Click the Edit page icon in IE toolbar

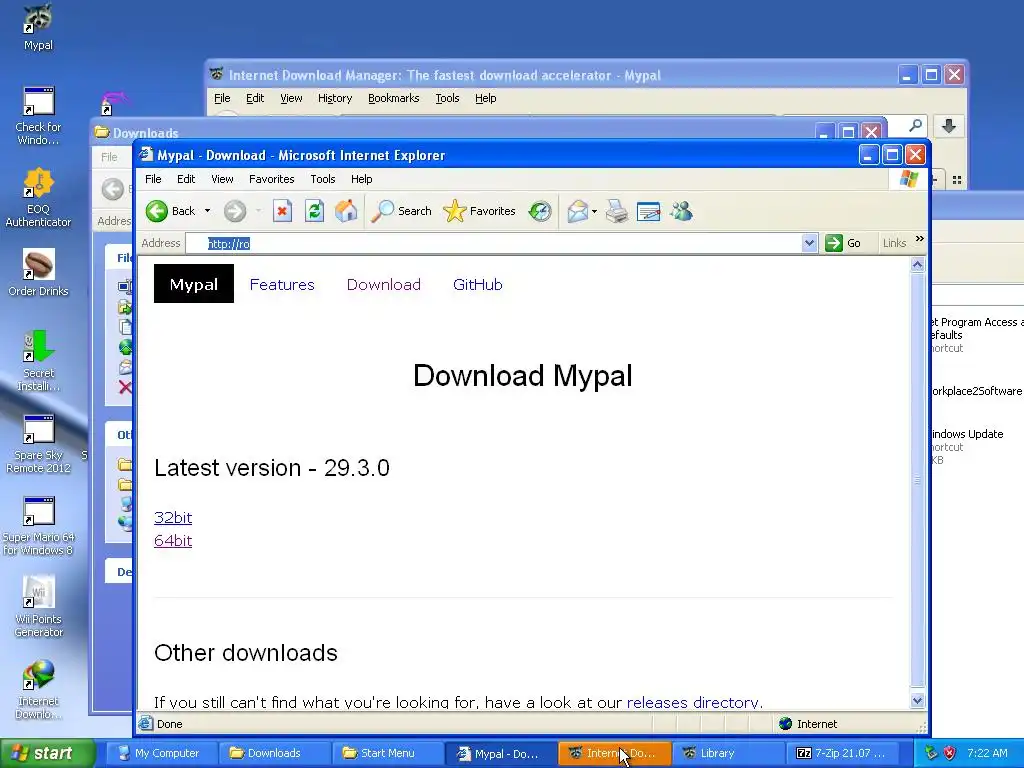click(x=648, y=211)
